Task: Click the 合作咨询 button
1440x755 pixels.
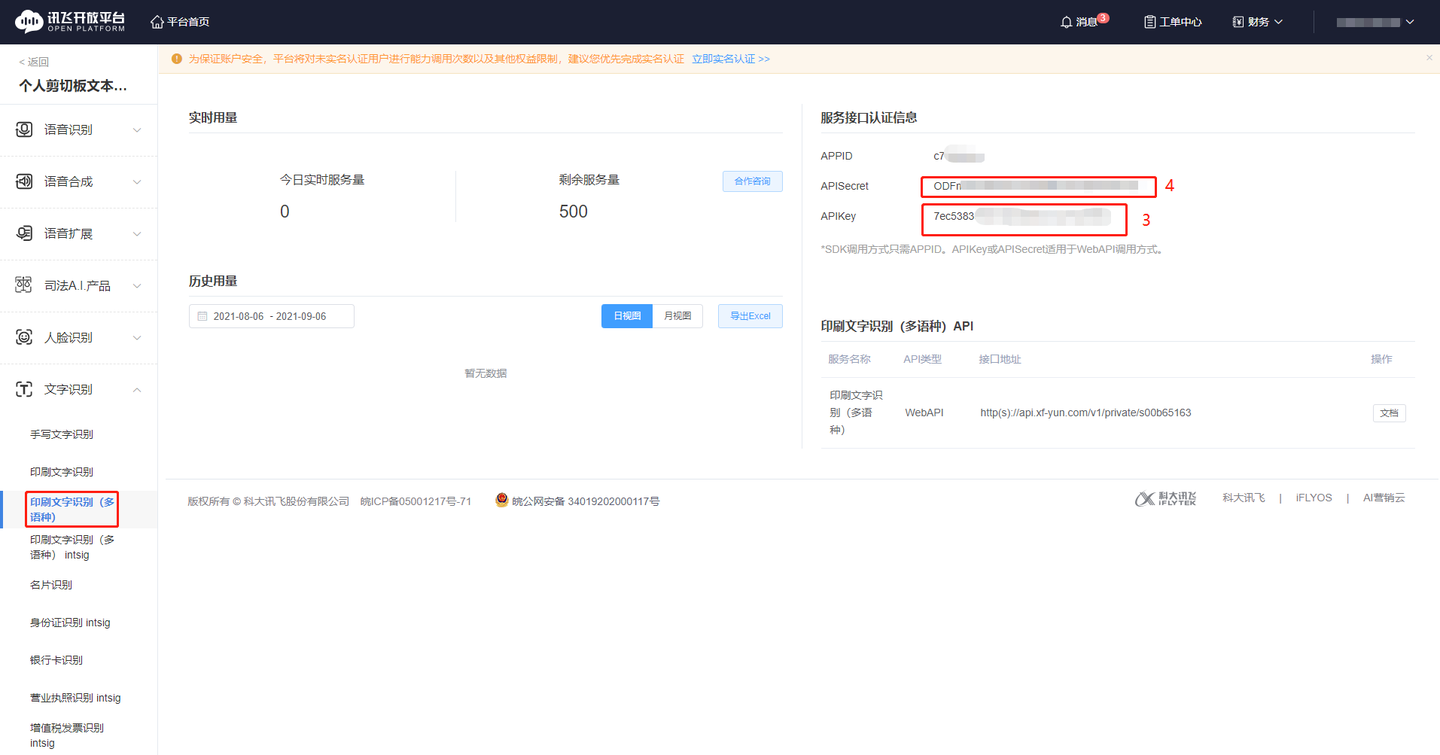Action: (x=752, y=180)
